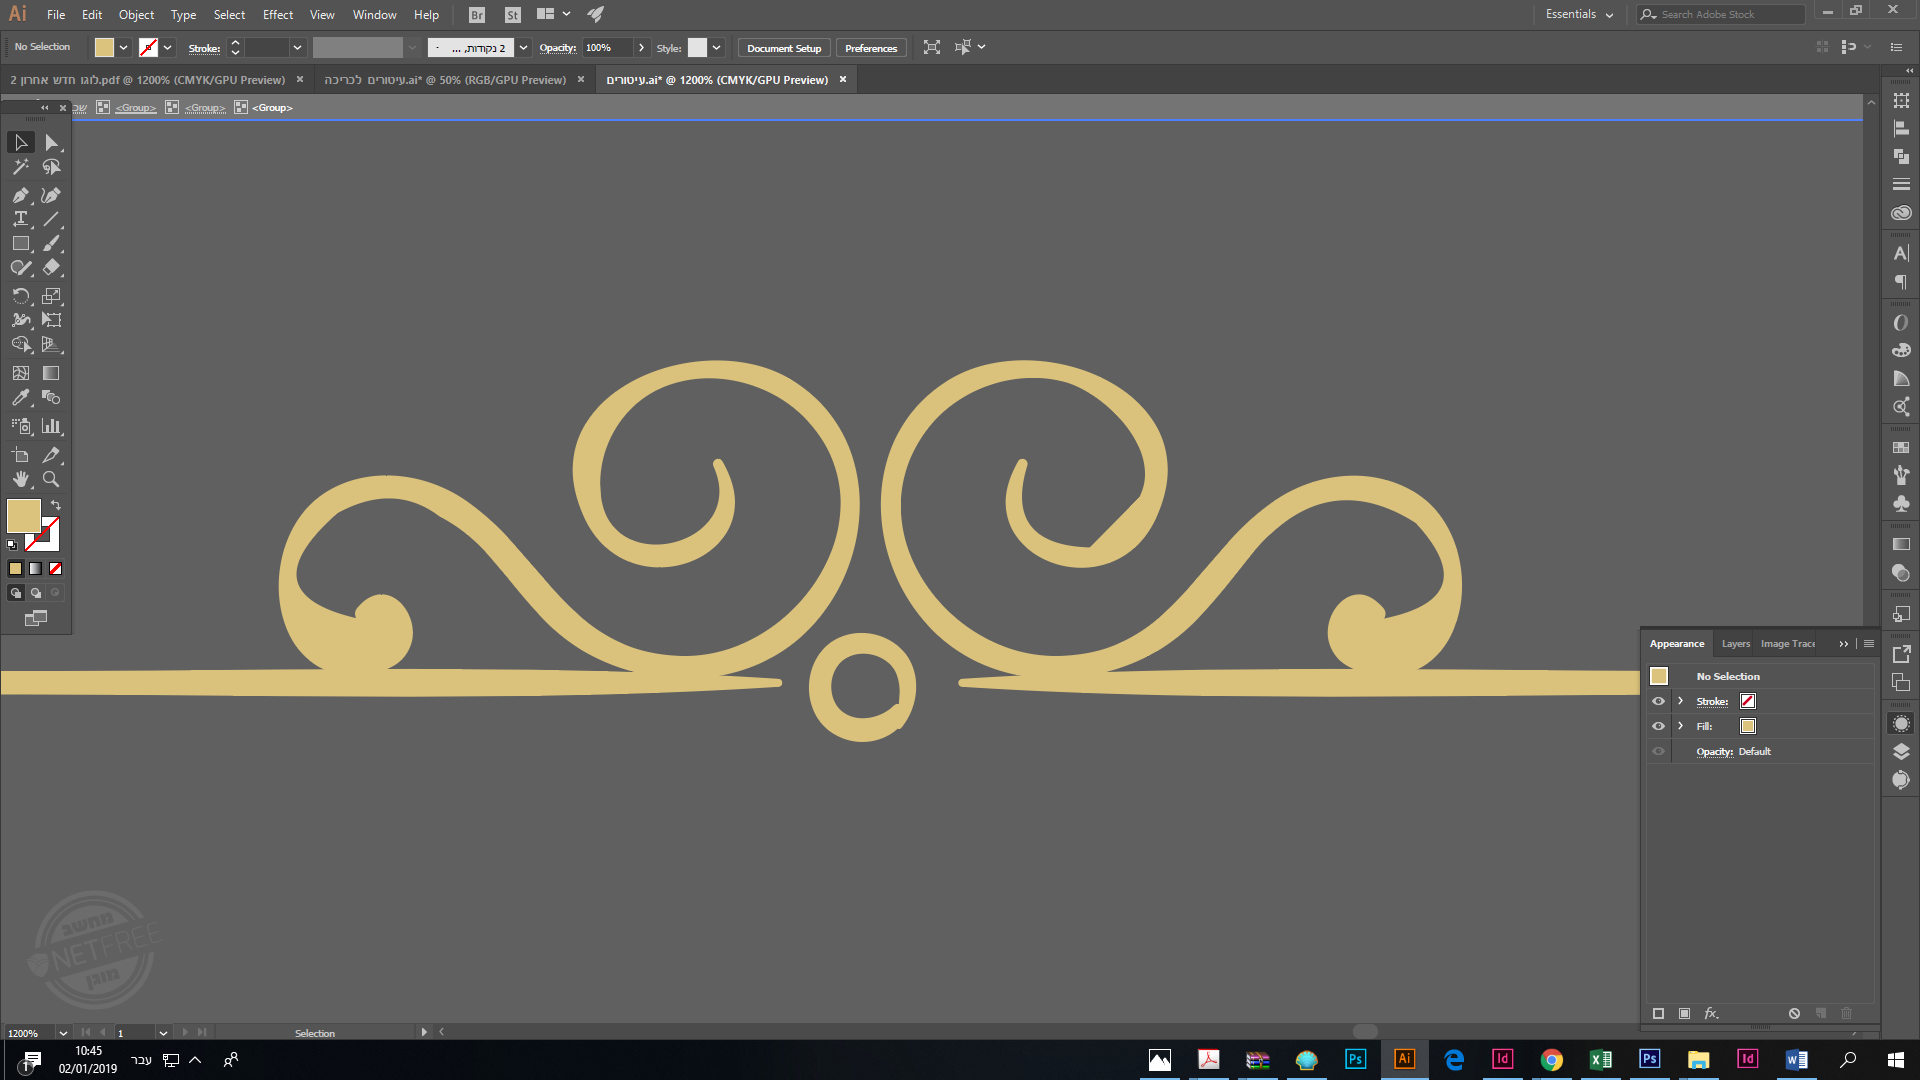The image size is (1920, 1080).
Task: Toggle Fill visibility eye in Appearance panel
Action: point(1658,726)
